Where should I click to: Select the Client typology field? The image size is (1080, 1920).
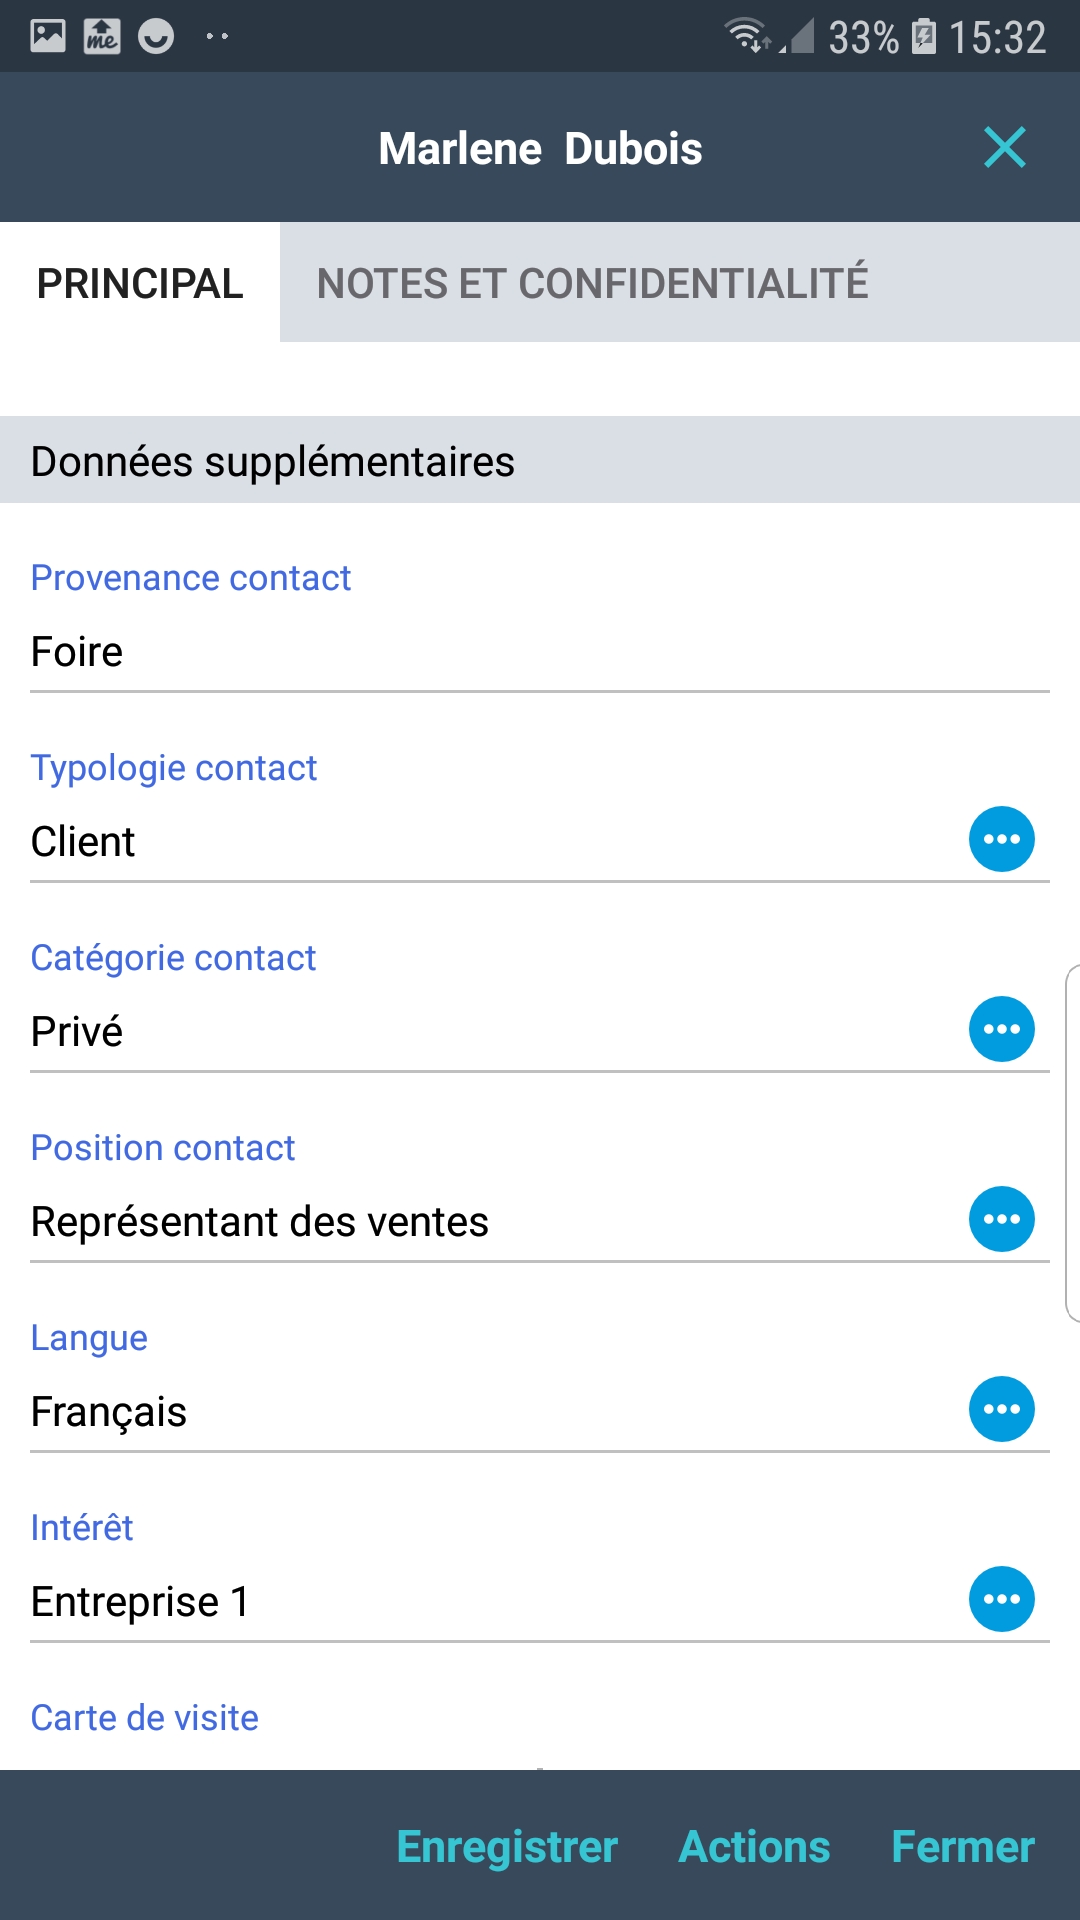point(480,842)
